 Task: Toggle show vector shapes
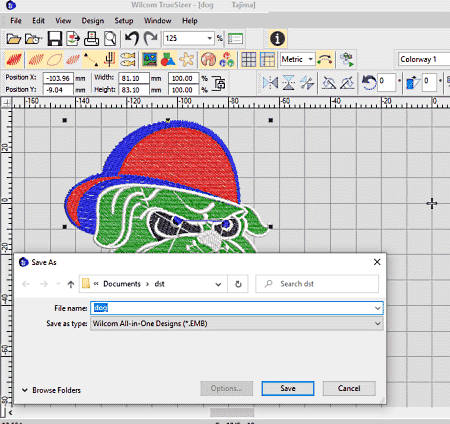[168, 60]
